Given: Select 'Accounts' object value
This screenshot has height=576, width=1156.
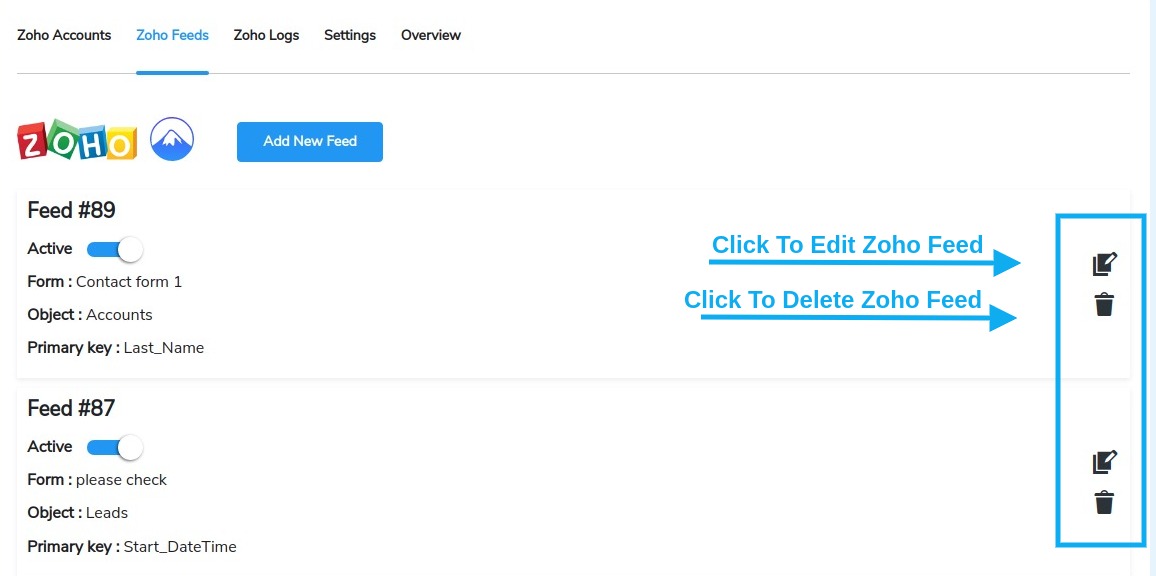Looking at the screenshot, I should 119,315.
